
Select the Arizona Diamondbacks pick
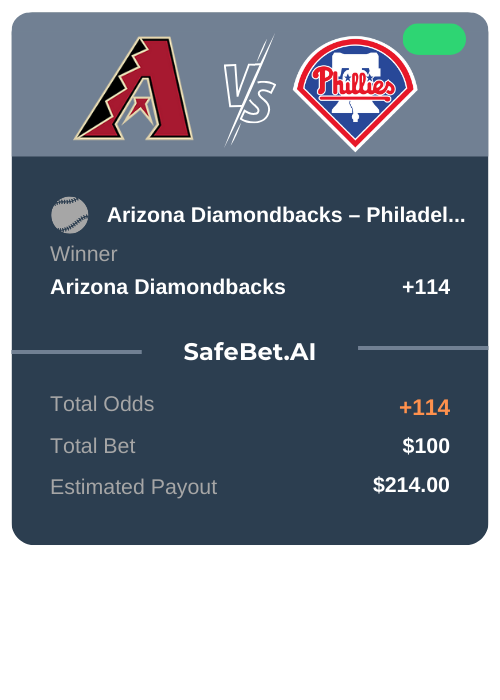(x=167, y=287)
